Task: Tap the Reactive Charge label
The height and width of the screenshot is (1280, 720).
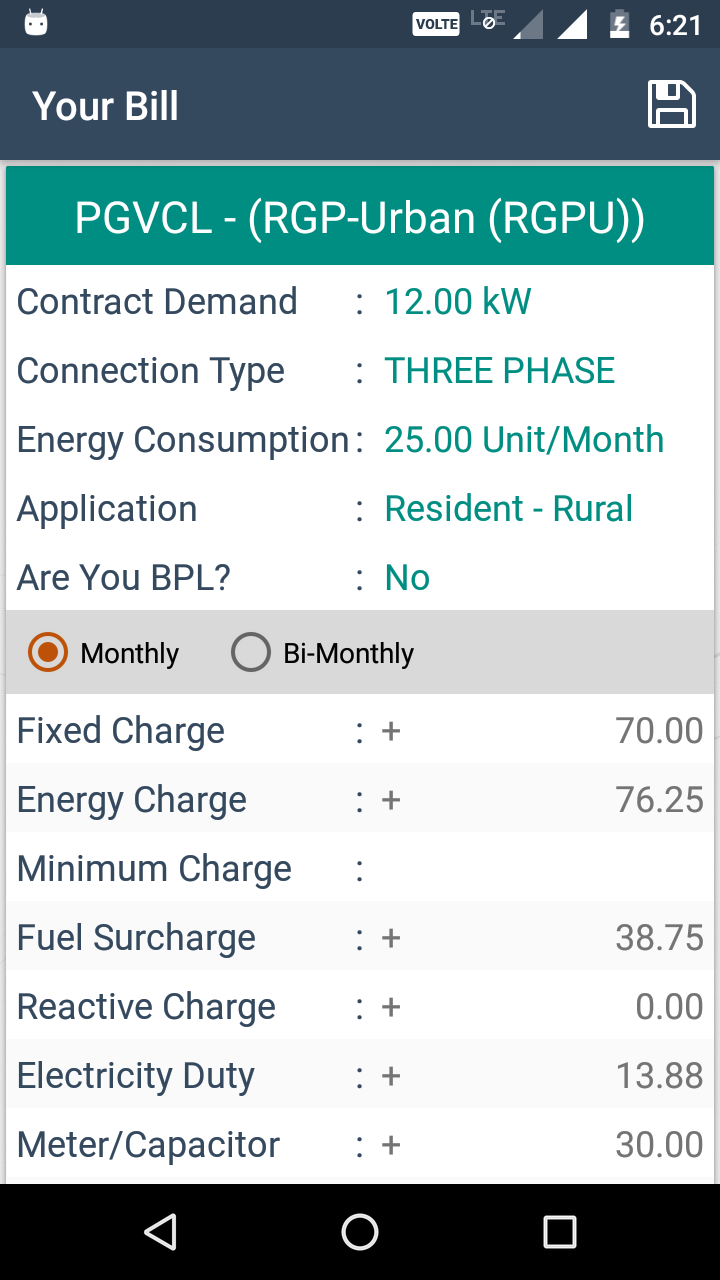Action: pyautogui.click(x=146, y=1007)
